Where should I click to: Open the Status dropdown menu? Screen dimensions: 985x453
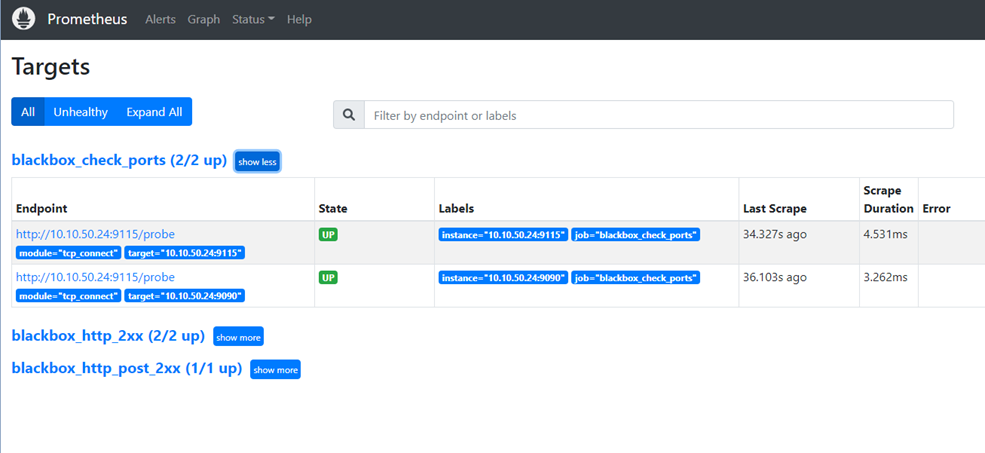coord(253,19)
